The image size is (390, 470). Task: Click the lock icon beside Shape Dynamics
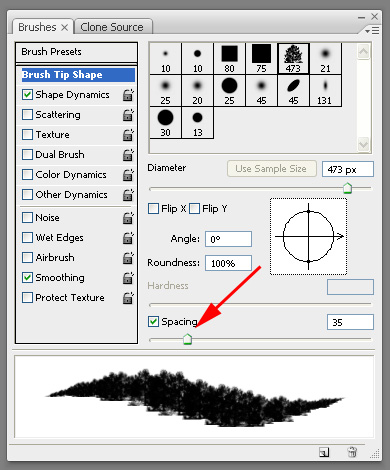(x=128, y=95)
